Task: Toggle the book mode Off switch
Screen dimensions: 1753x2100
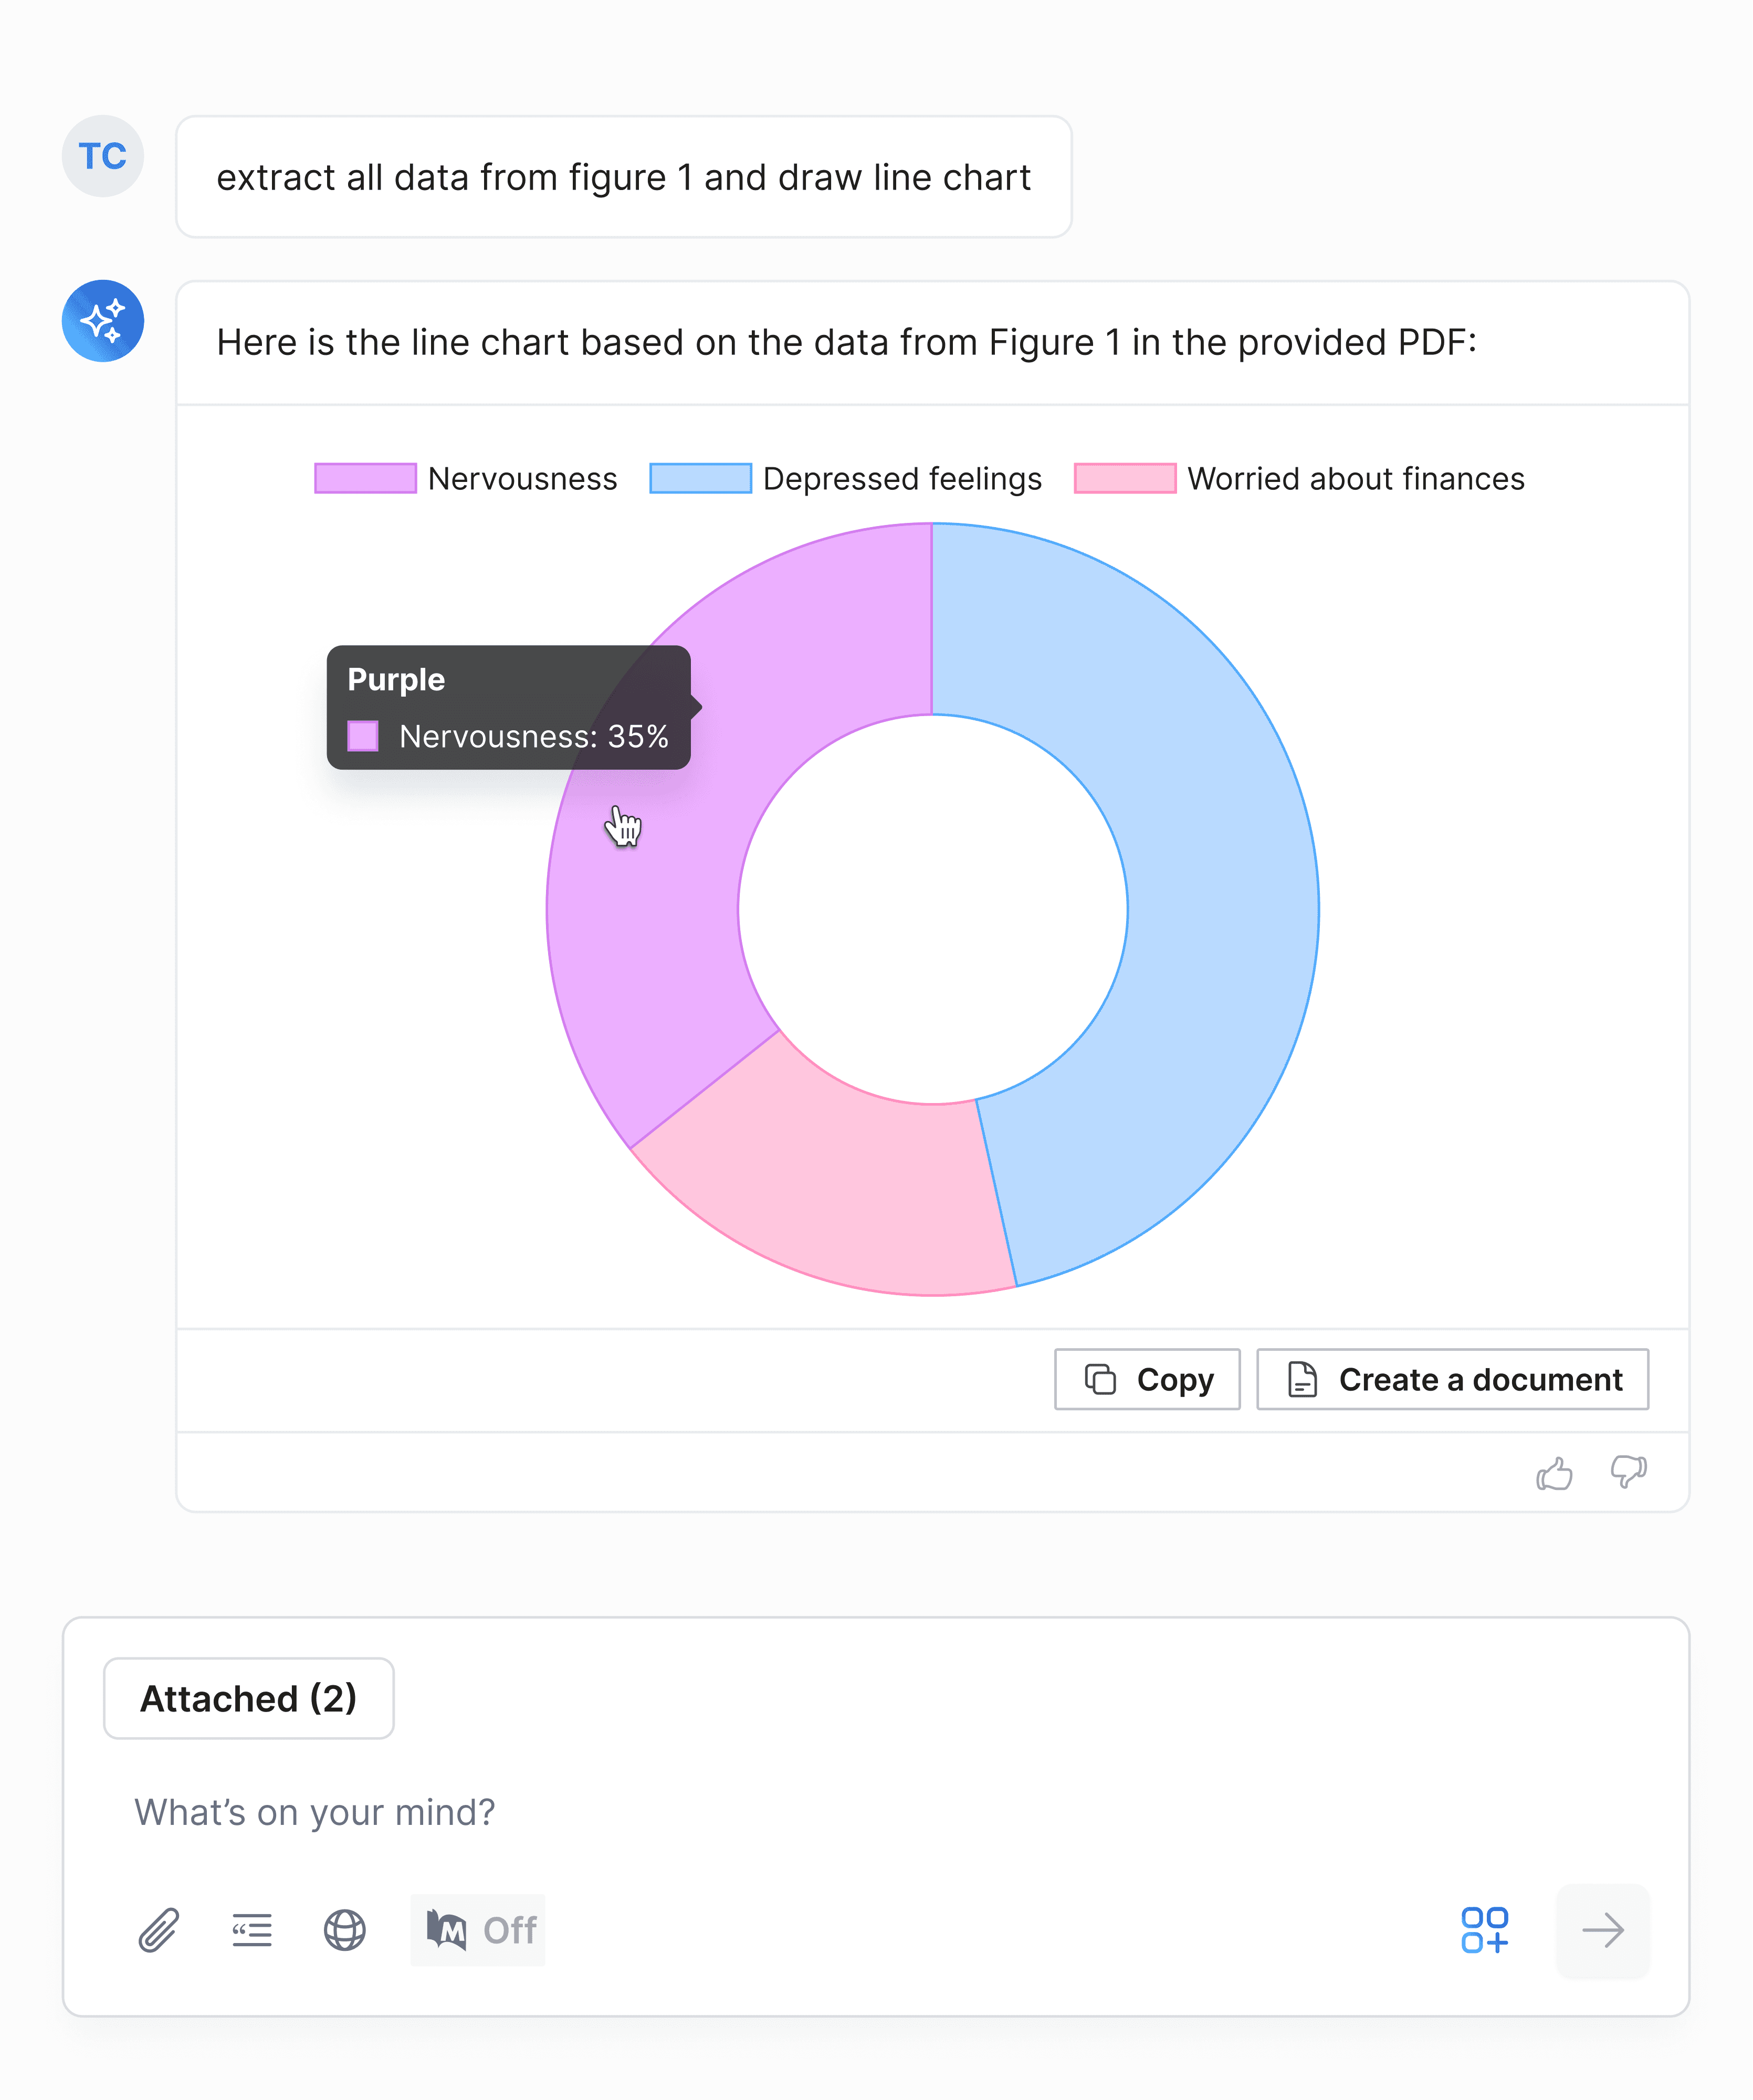Action: click(478, 1930)
